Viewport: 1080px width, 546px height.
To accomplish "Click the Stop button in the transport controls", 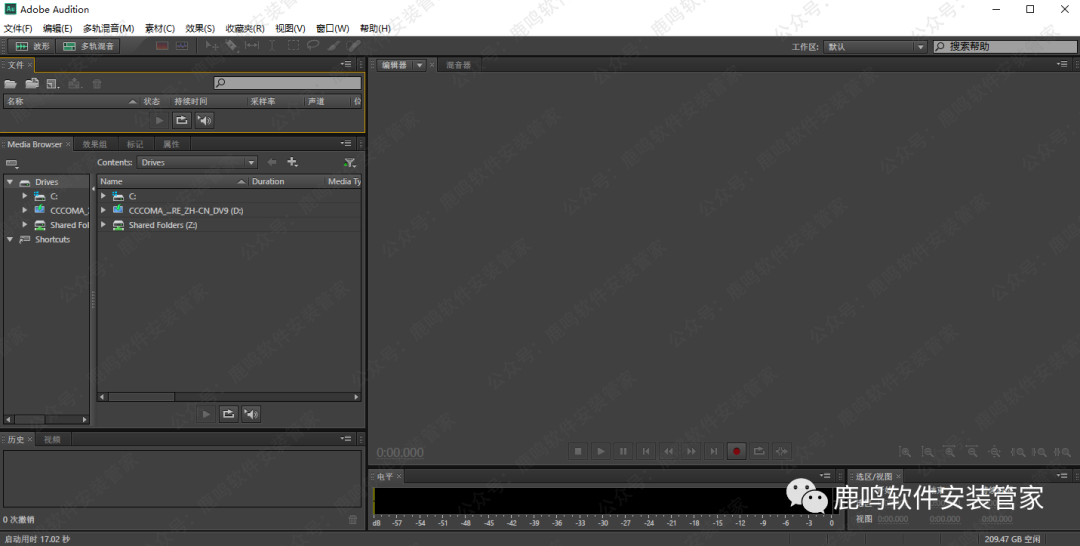I will pos(578,452).
